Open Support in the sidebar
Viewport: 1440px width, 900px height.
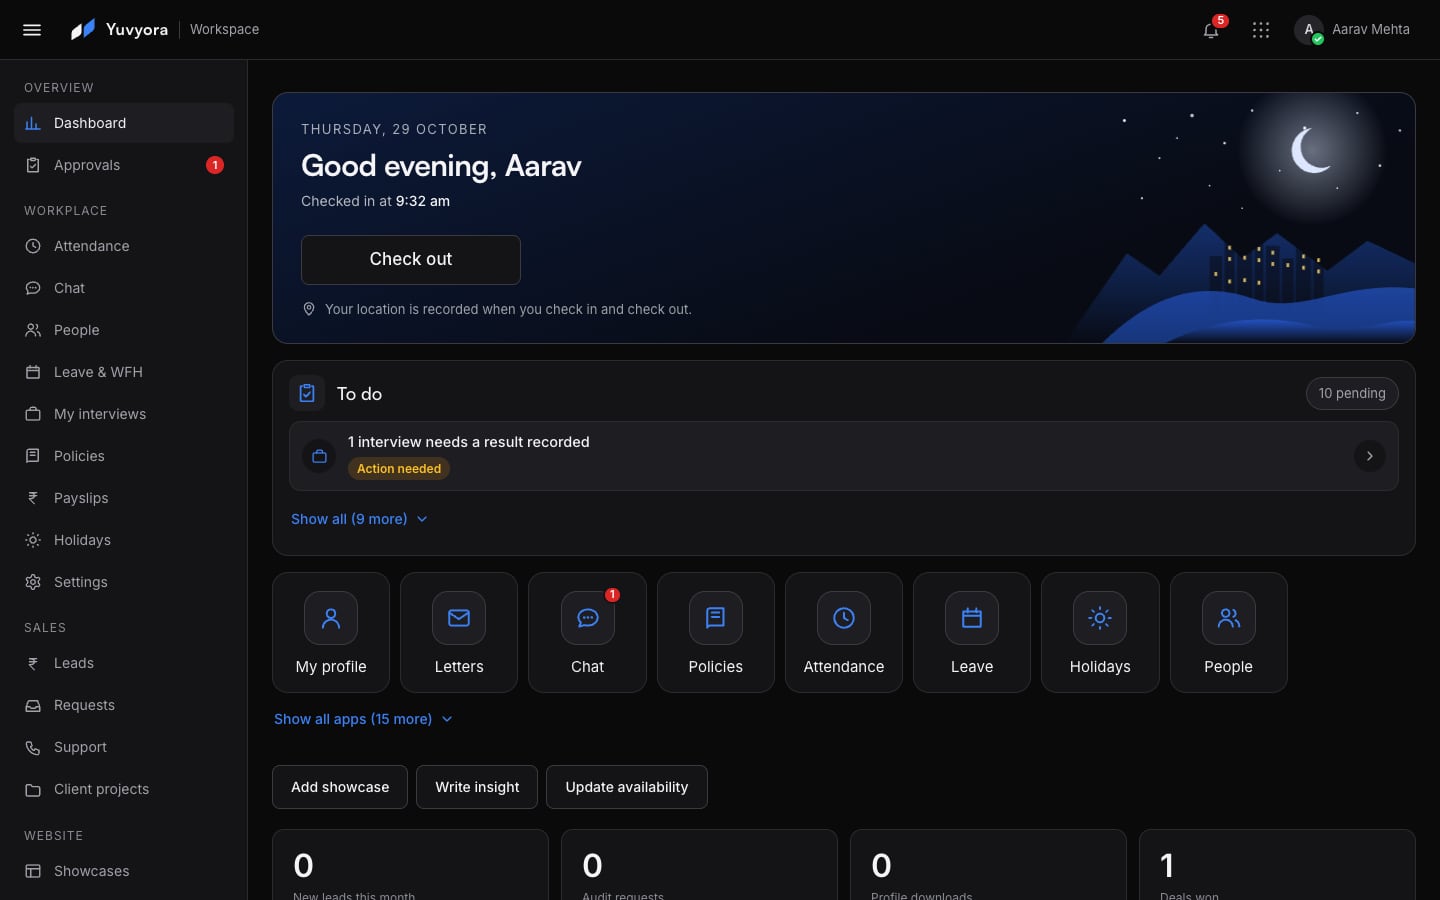pyautogui.click(x=124, y=747)
